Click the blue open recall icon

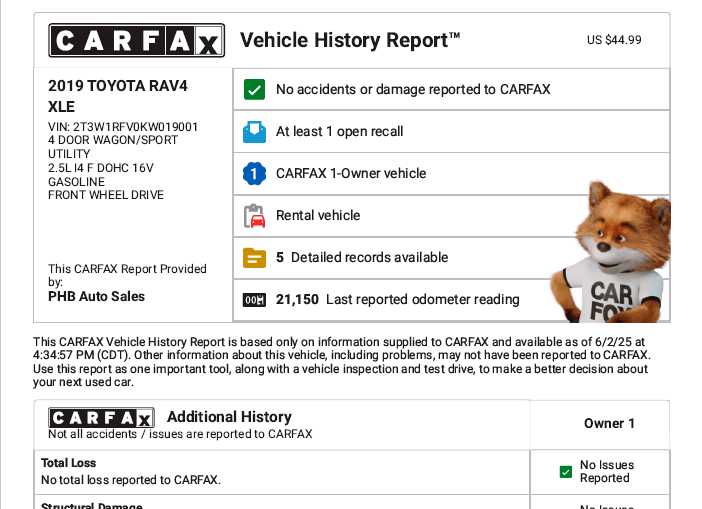(255, 132)
